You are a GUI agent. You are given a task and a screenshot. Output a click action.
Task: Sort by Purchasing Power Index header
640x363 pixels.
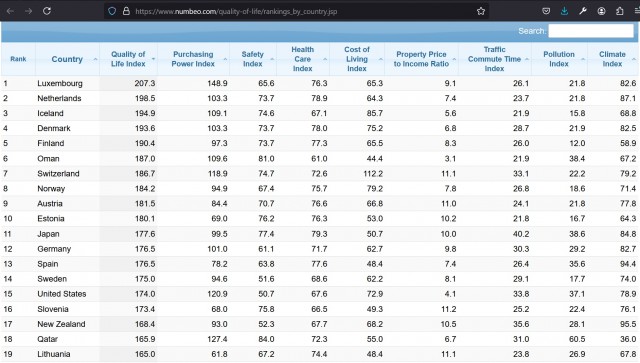coord(193,59)
